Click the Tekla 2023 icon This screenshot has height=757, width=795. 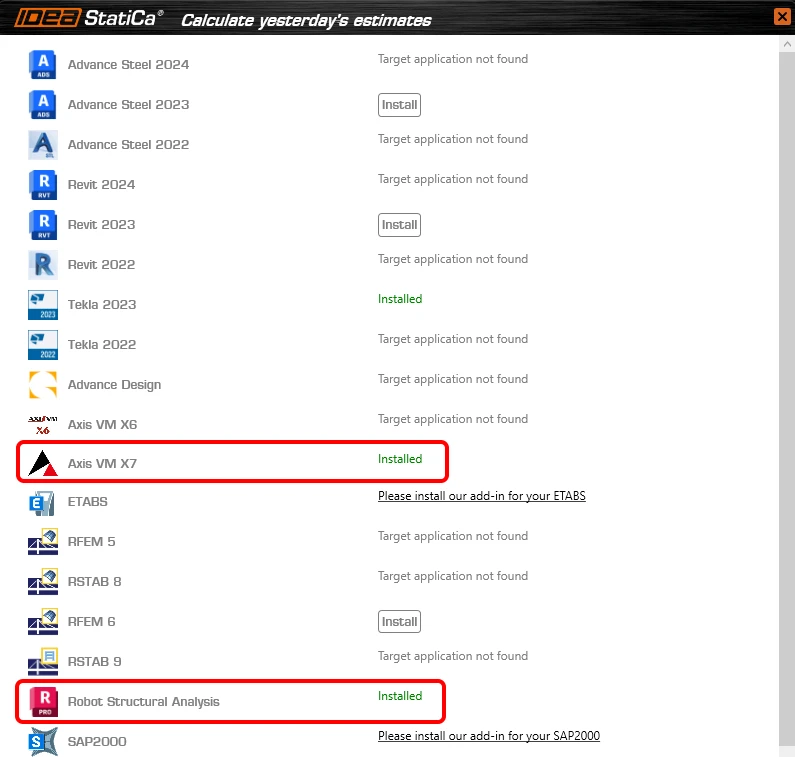click(x=43, y=305)
